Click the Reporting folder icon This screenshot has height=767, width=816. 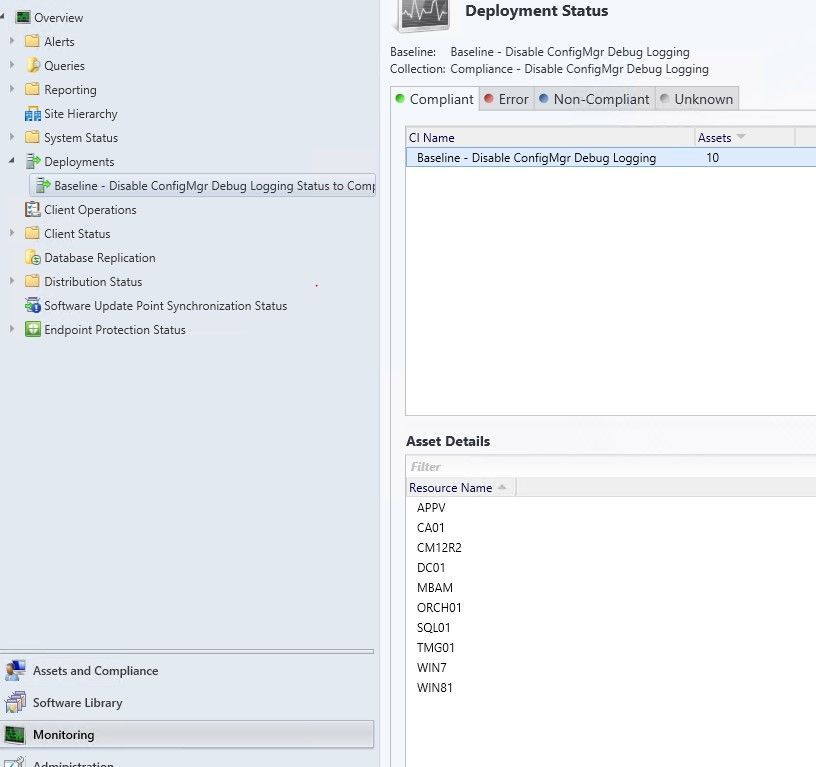[x=32, y=89]
